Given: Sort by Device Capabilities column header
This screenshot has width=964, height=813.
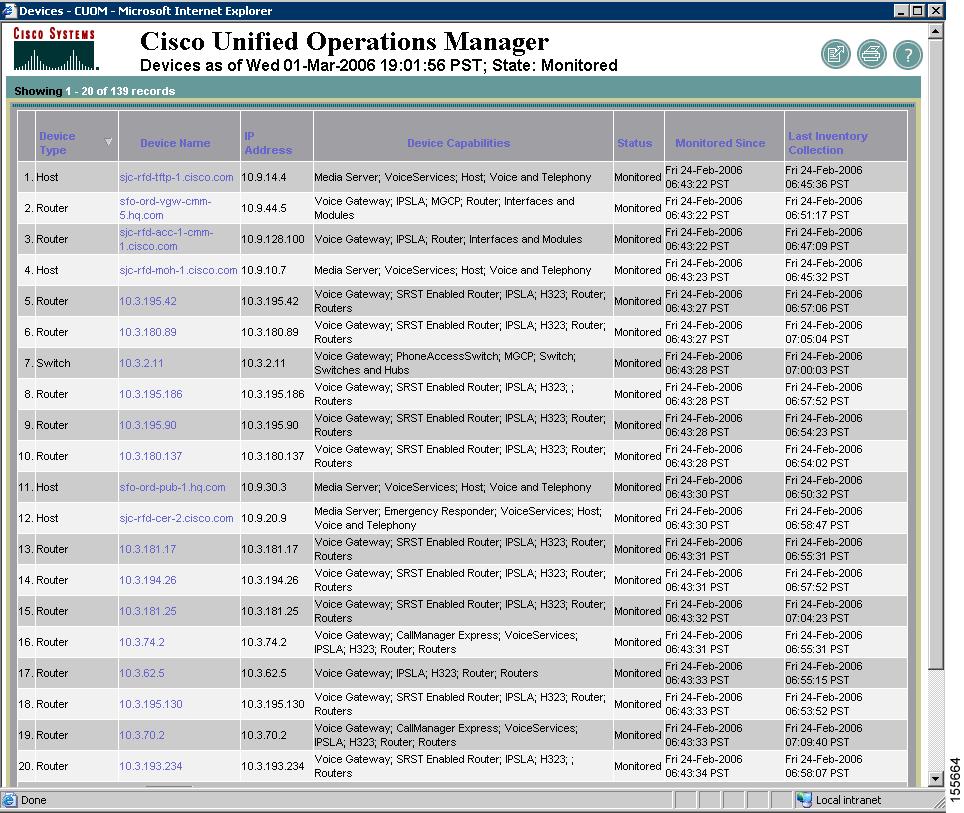Looking at the screenshot, I should [x=459, y=143].
